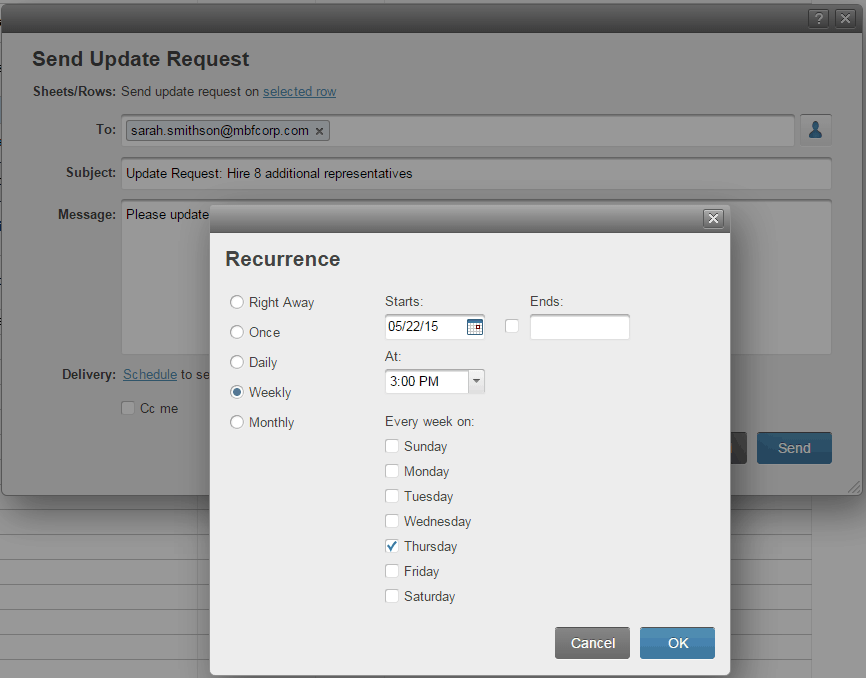Remove the sarah.smithson@mbfcorp.com recipient chip
The width and height of the screenshot is (866, 678).
click(x=318, y=130)
